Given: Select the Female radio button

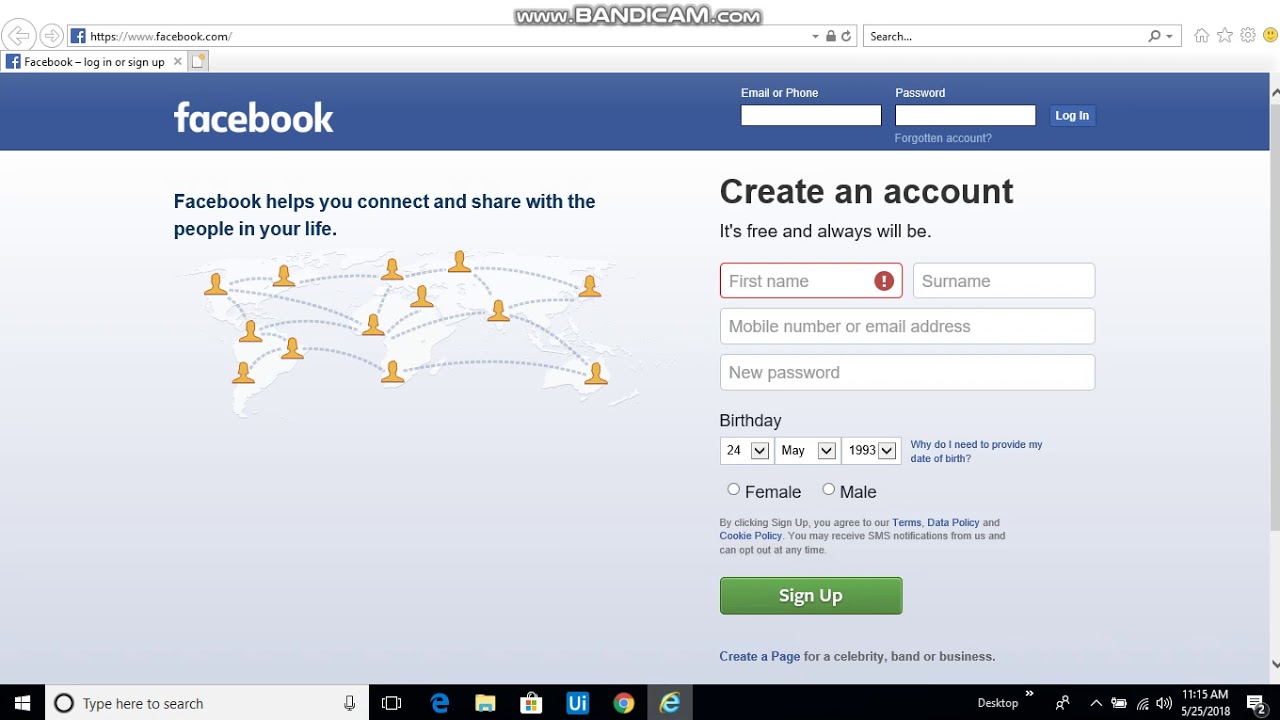Looking at the screenshot, I should [734, 489].
